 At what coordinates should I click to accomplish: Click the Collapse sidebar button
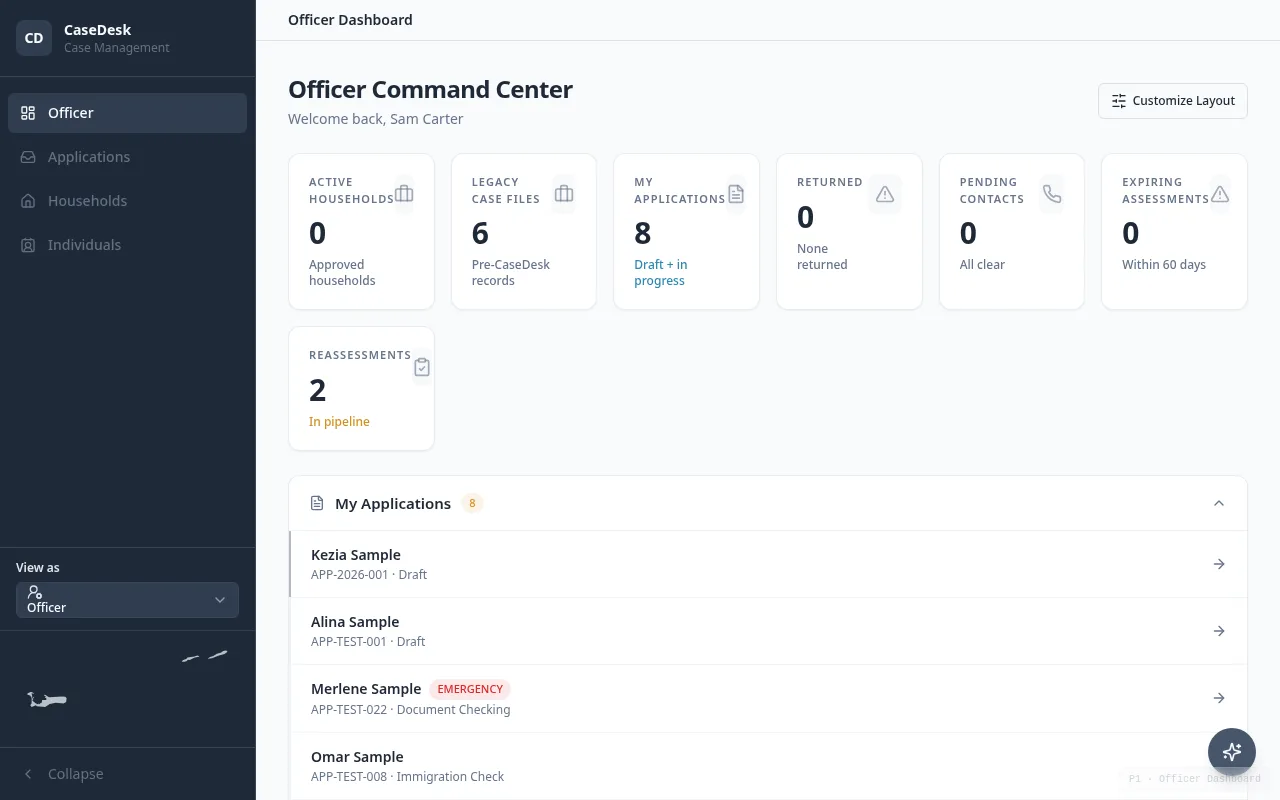[127, 774]
